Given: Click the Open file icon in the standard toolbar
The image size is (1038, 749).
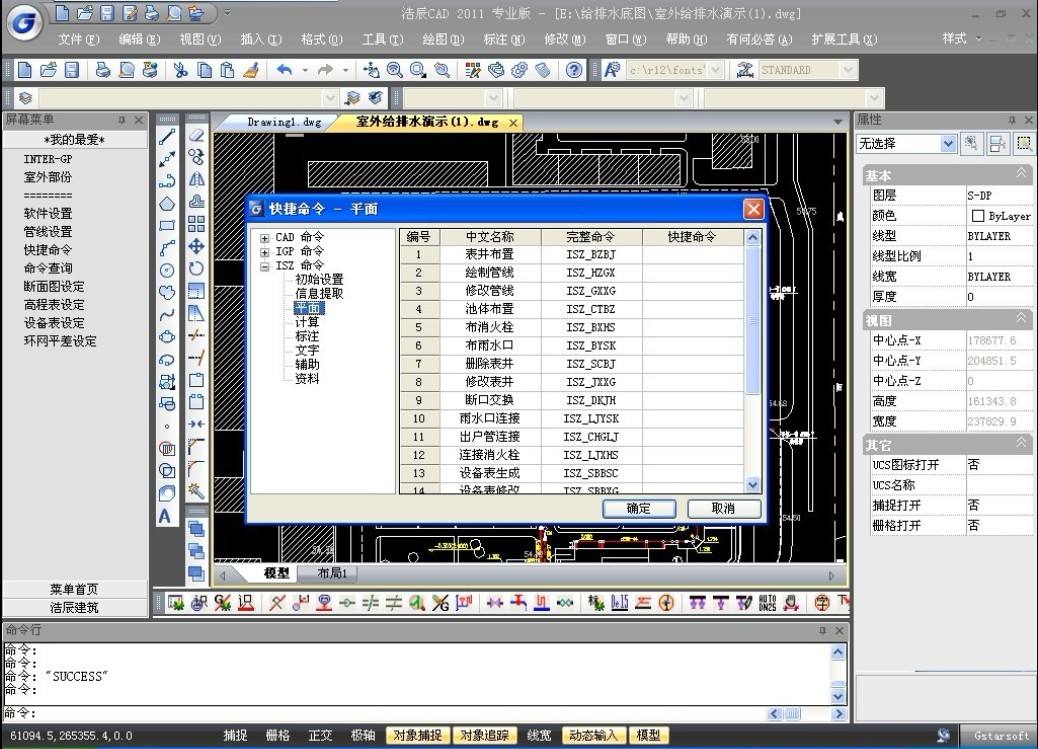Looking at the screenshot, I should click(x=48, y=70).
